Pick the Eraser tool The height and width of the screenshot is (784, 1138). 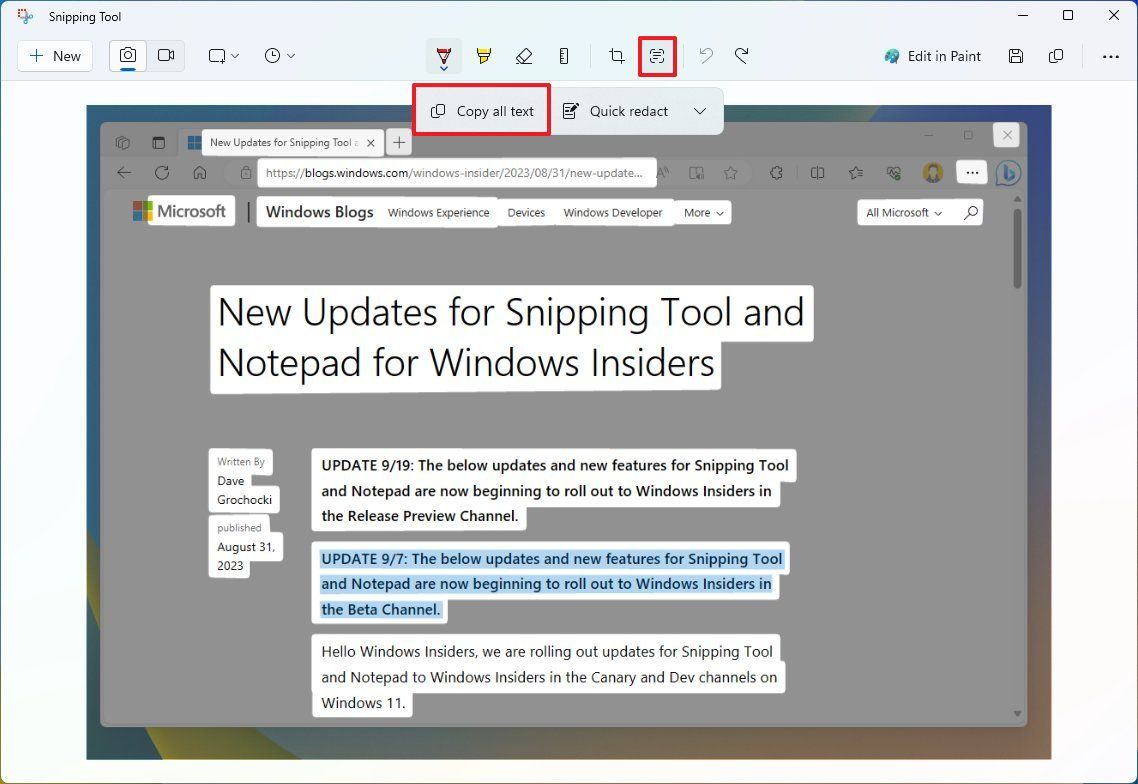[x=524, y=56]
